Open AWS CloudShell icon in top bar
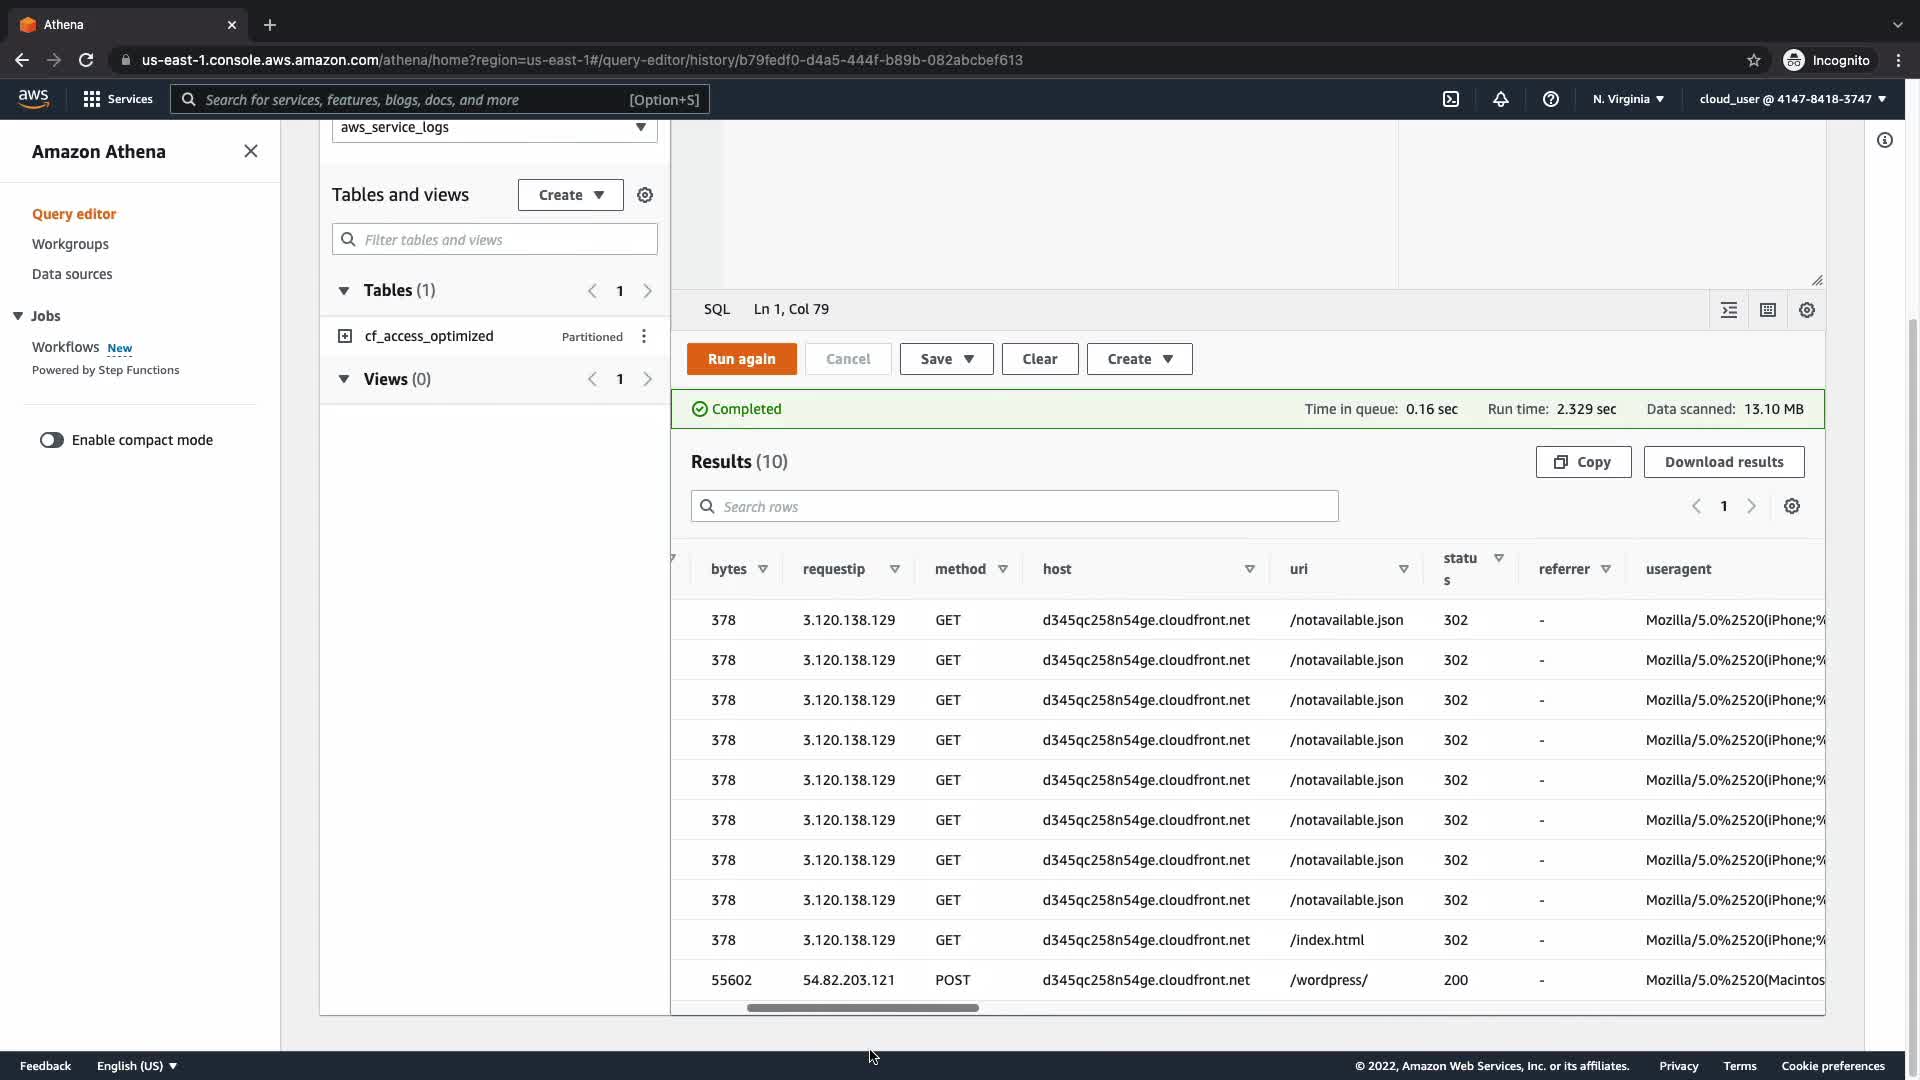 click(1451, 99)
